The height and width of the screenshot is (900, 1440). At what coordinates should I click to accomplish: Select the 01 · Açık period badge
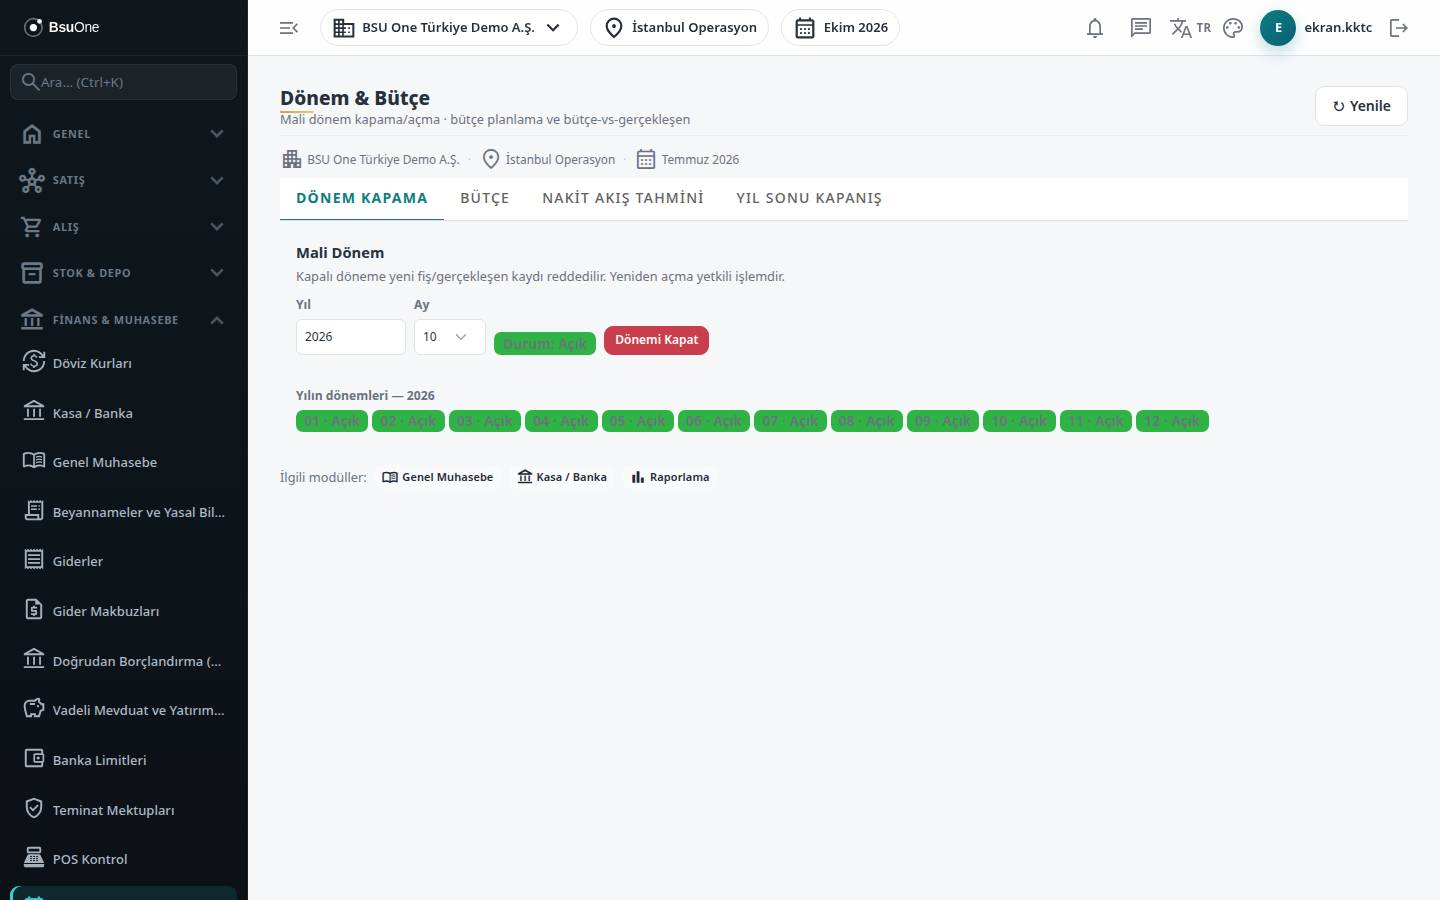click(332, 421)
